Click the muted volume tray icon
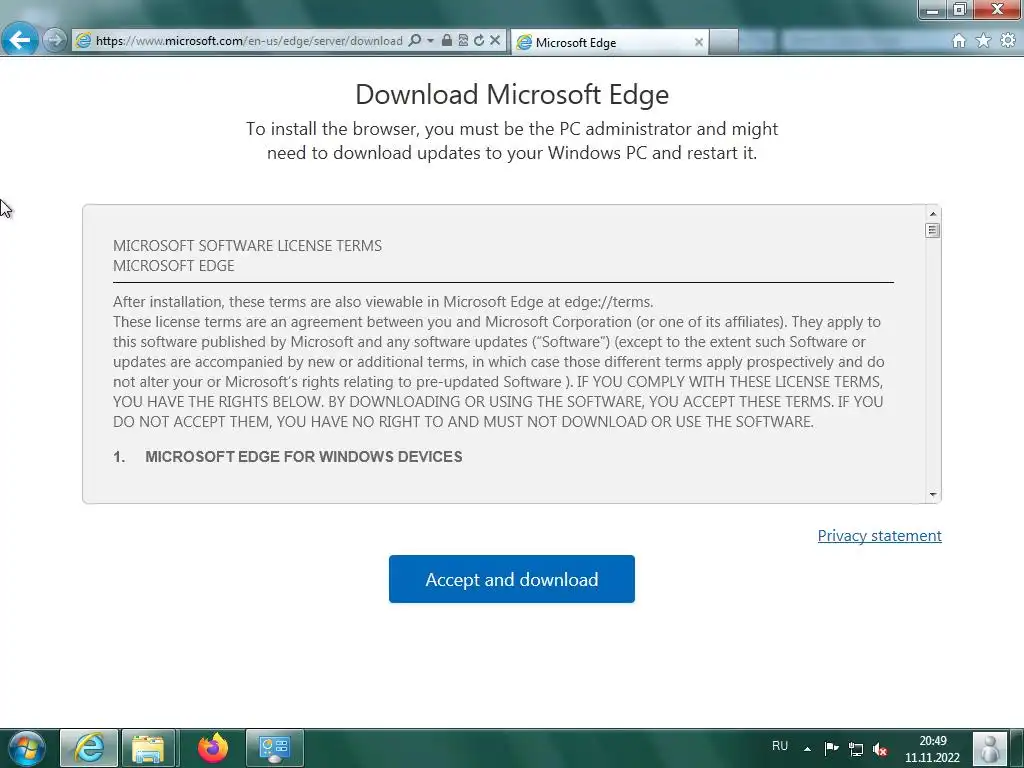The width and height of the screenshot is (1024, 768). pos(880,749)
